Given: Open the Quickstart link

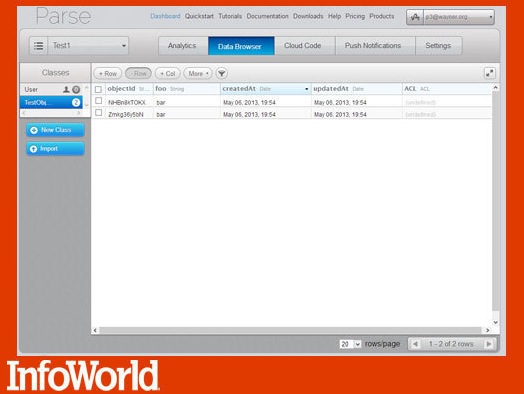Looking at the screenshot, I should pos(199,16).
